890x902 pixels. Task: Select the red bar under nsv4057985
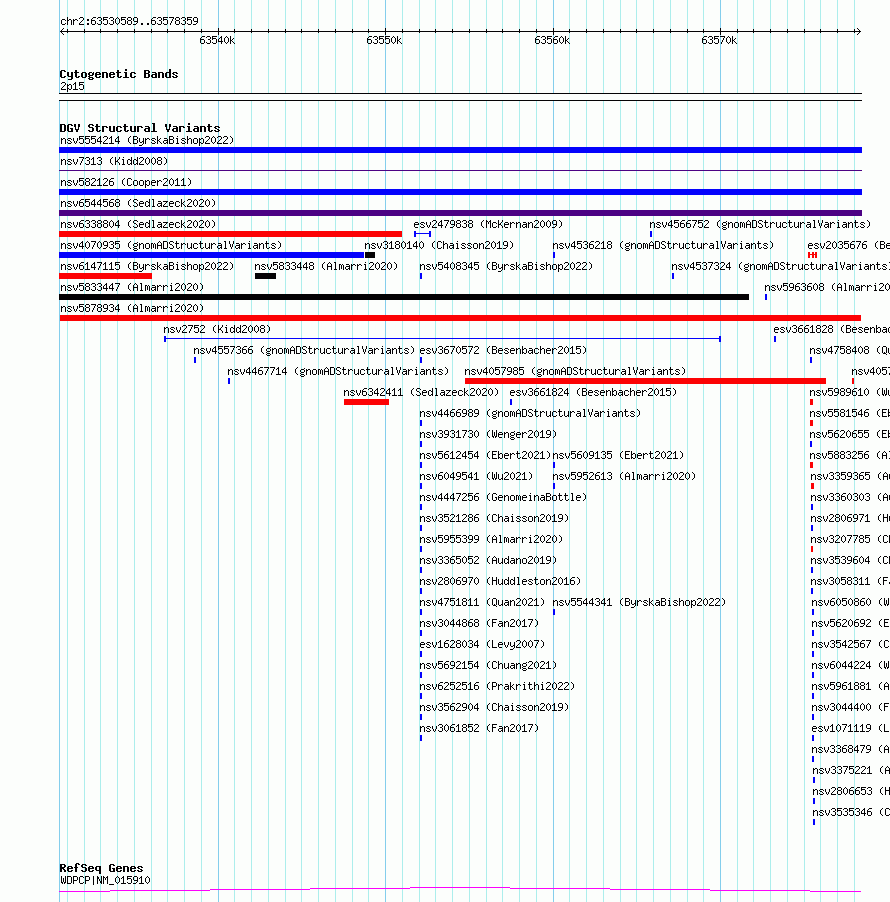(645, 381)
